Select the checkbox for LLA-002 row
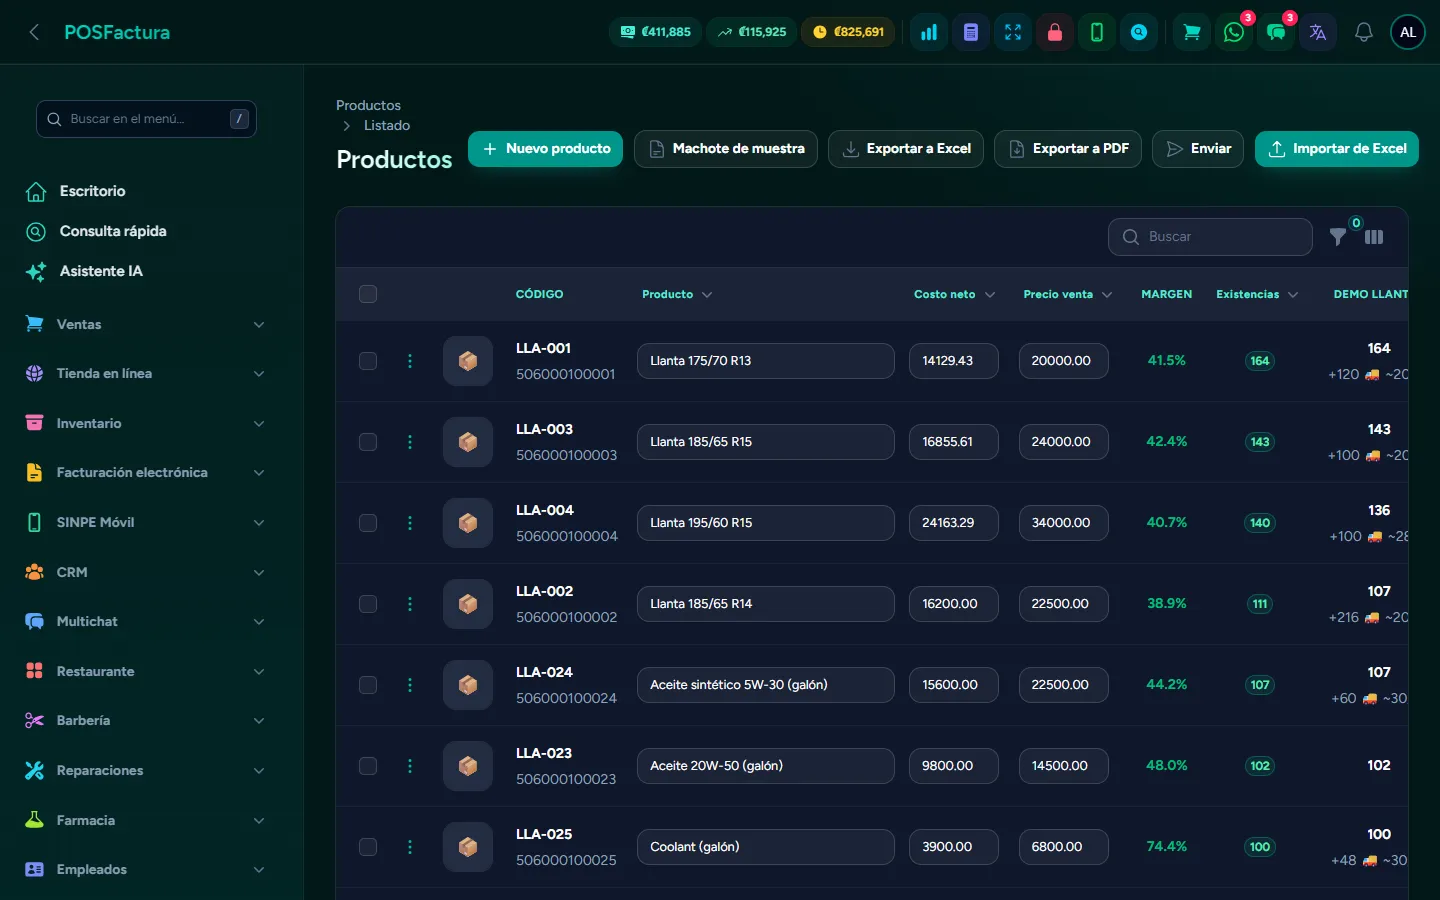The image size is (1440, 900). (x=368, y=604)
